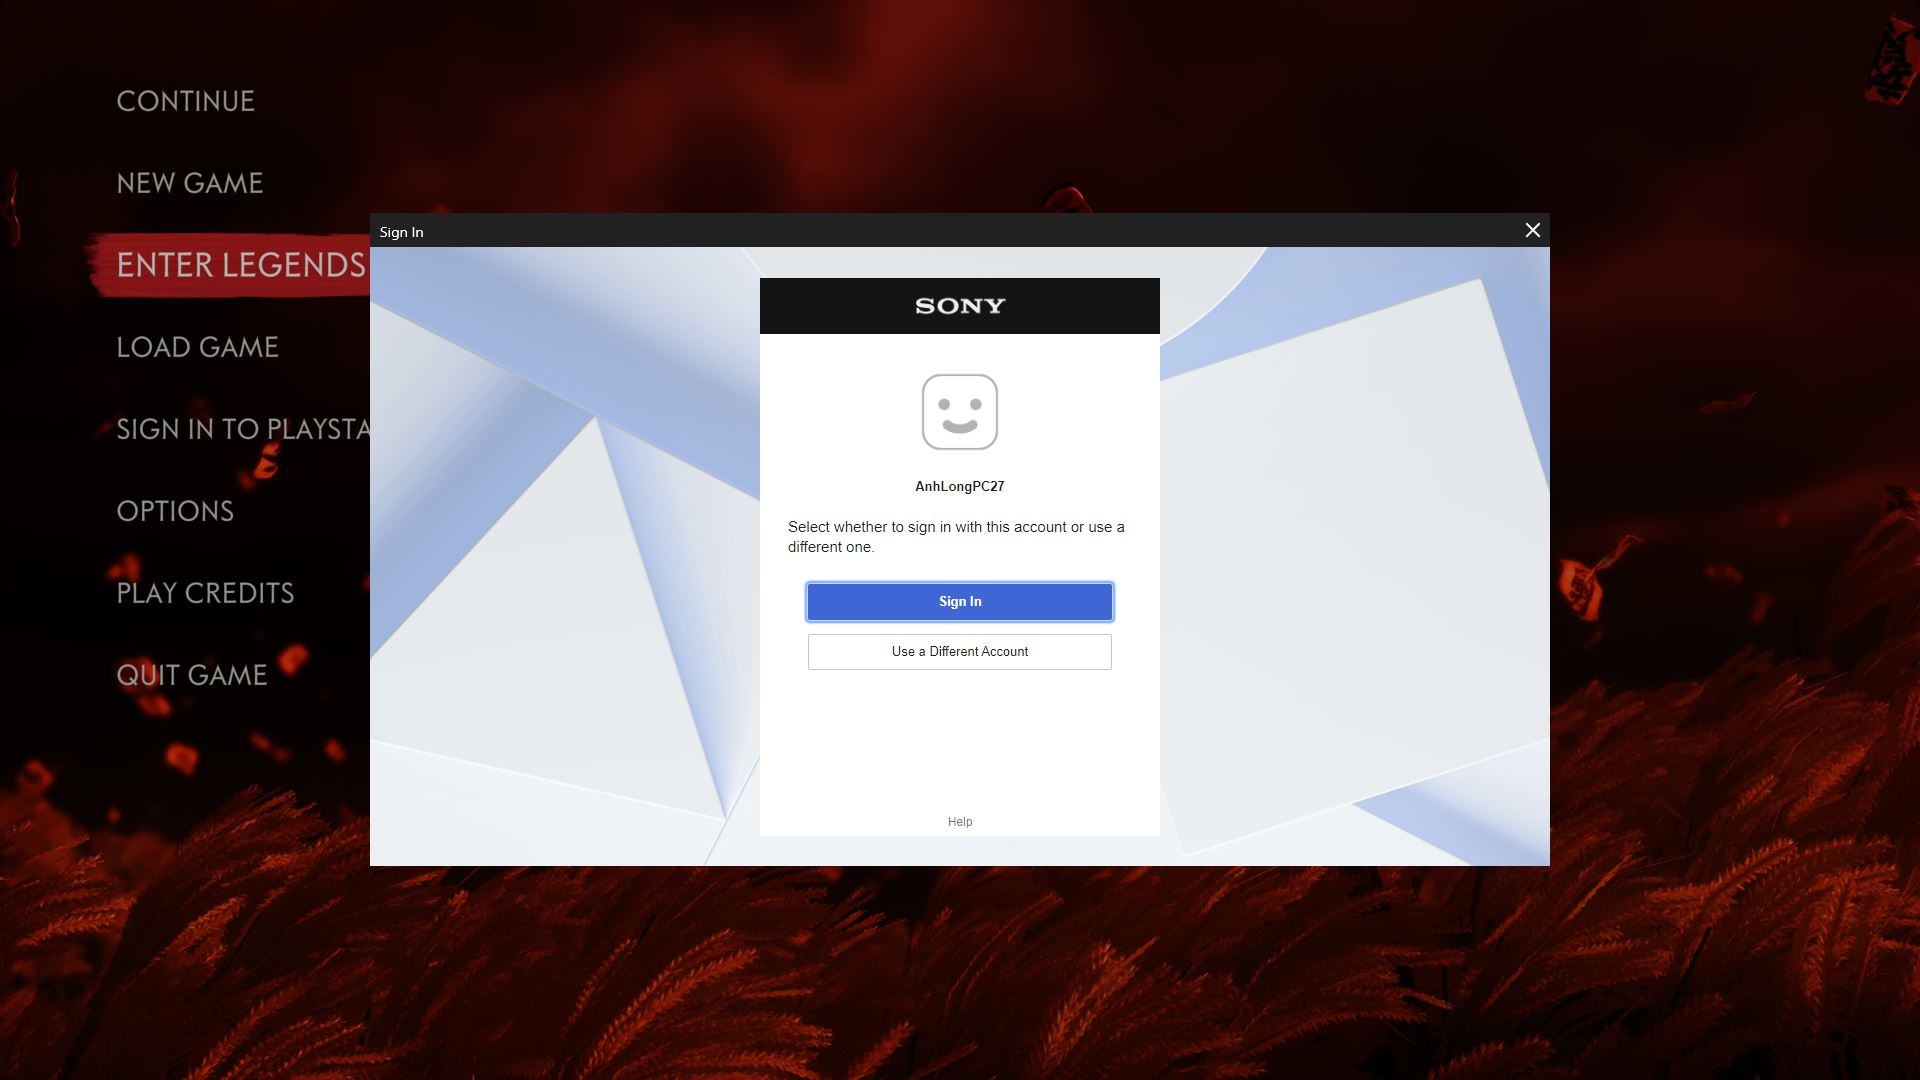Viewport: 1920px width, 1080px height.
Task: Expand the Sony account selector dropdown
Action: [x=960, y=651]
